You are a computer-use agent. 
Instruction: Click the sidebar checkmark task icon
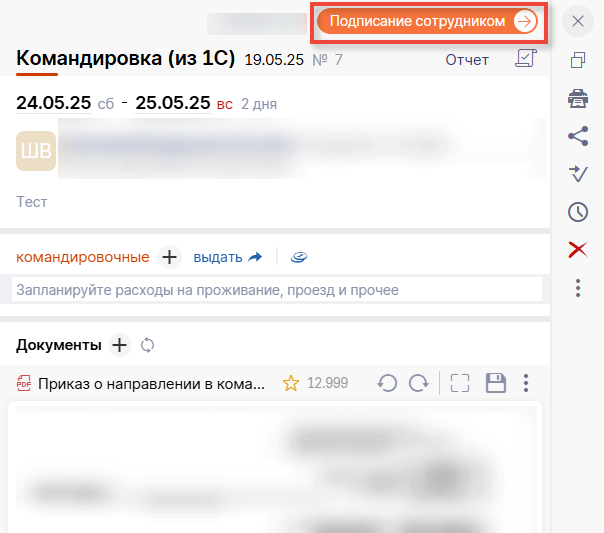click(577, 174)
